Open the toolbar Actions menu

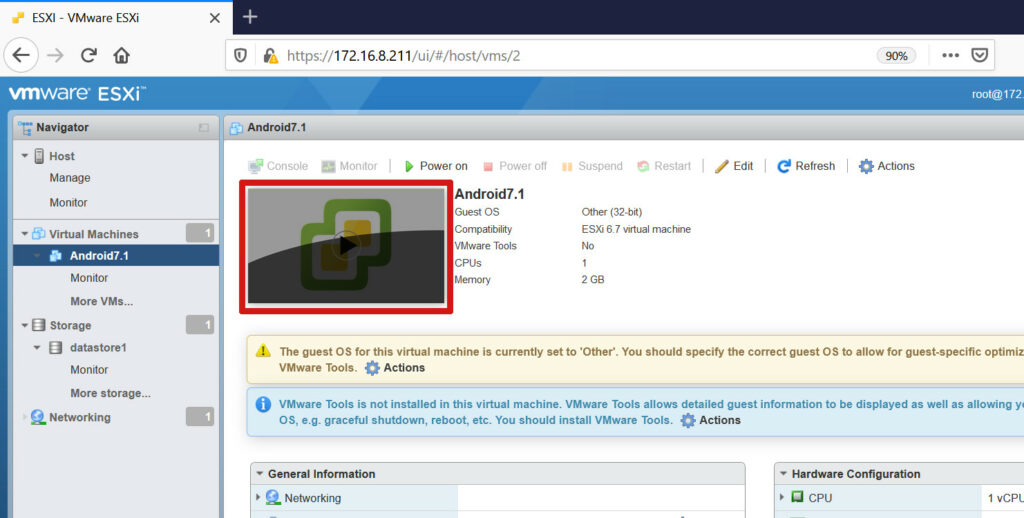887,166
